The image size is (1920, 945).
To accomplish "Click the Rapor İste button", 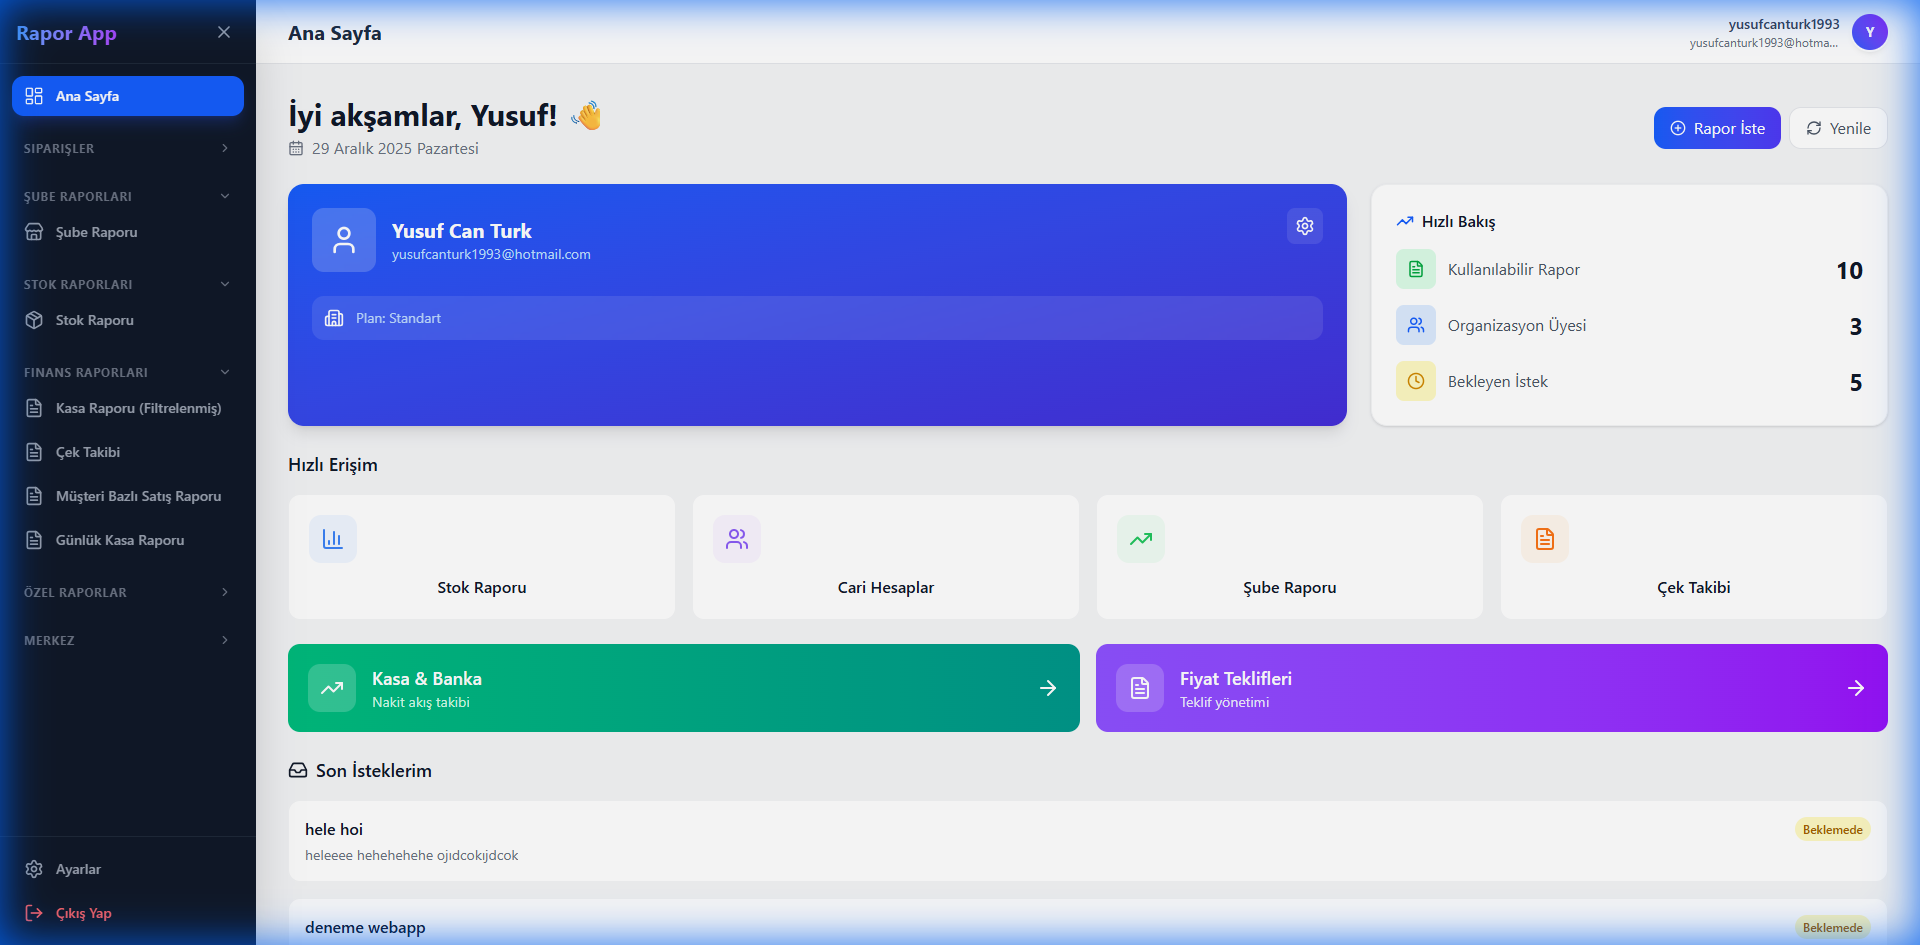I will (1716, 128).
